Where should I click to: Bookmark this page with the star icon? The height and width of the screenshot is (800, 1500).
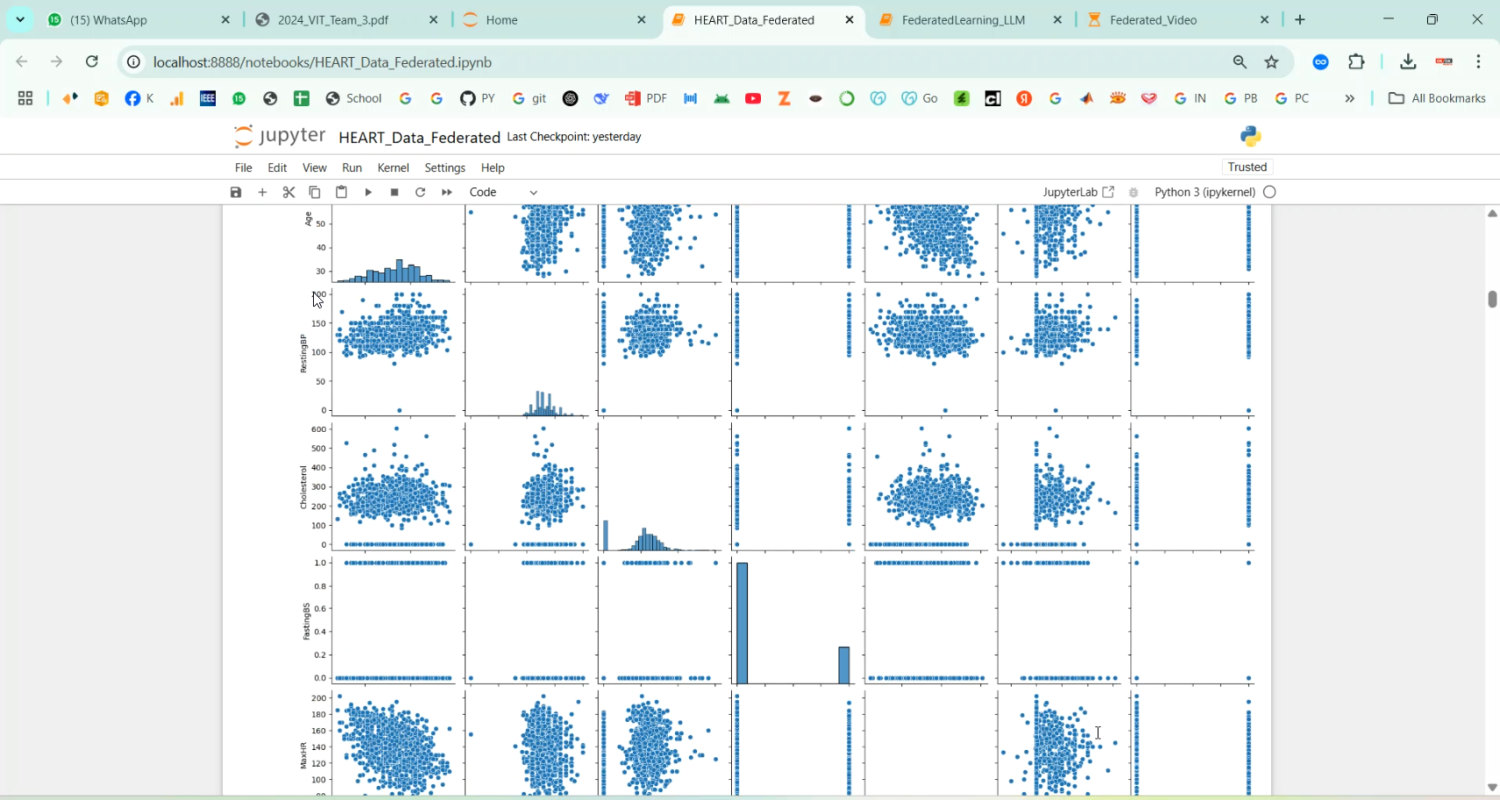[x=1272, y=62]
